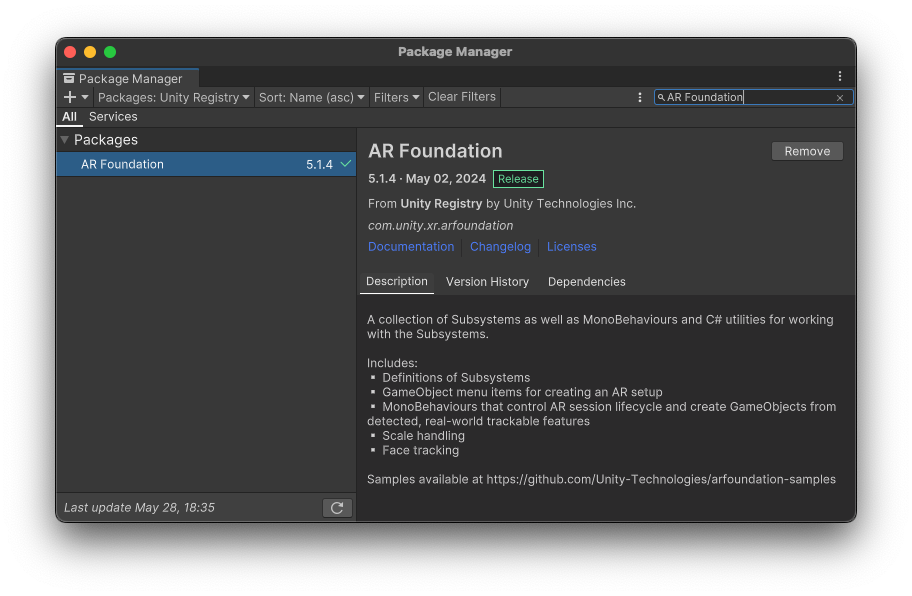Click the Remove button

click(x=807, y=151)
